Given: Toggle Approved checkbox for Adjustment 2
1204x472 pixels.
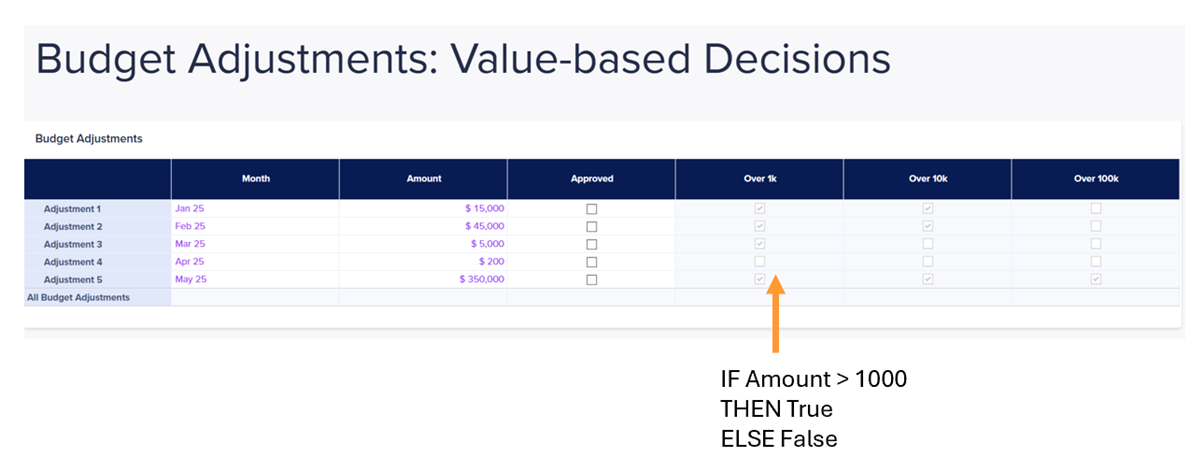Looking at the screenshot, I should [x=591, y=227].
